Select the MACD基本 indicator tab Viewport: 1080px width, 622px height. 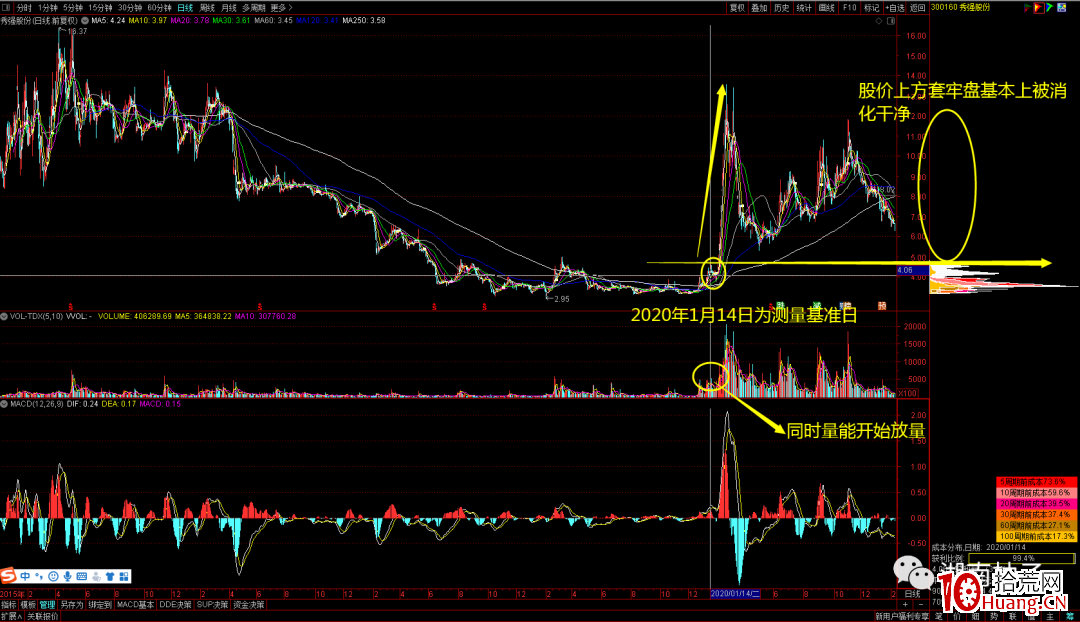point(135,605)
